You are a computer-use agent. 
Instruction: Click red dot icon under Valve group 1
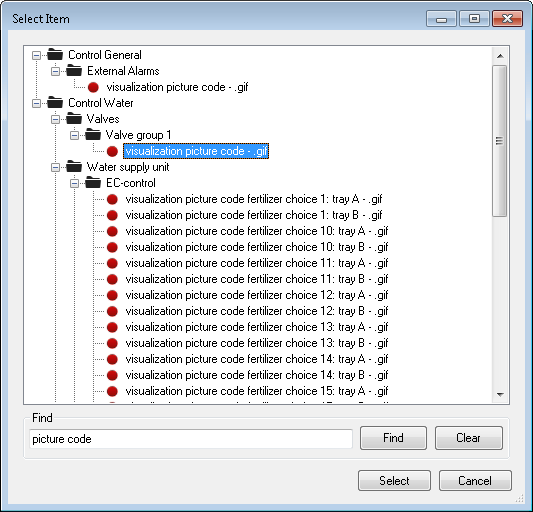click(x=112, y=151)
